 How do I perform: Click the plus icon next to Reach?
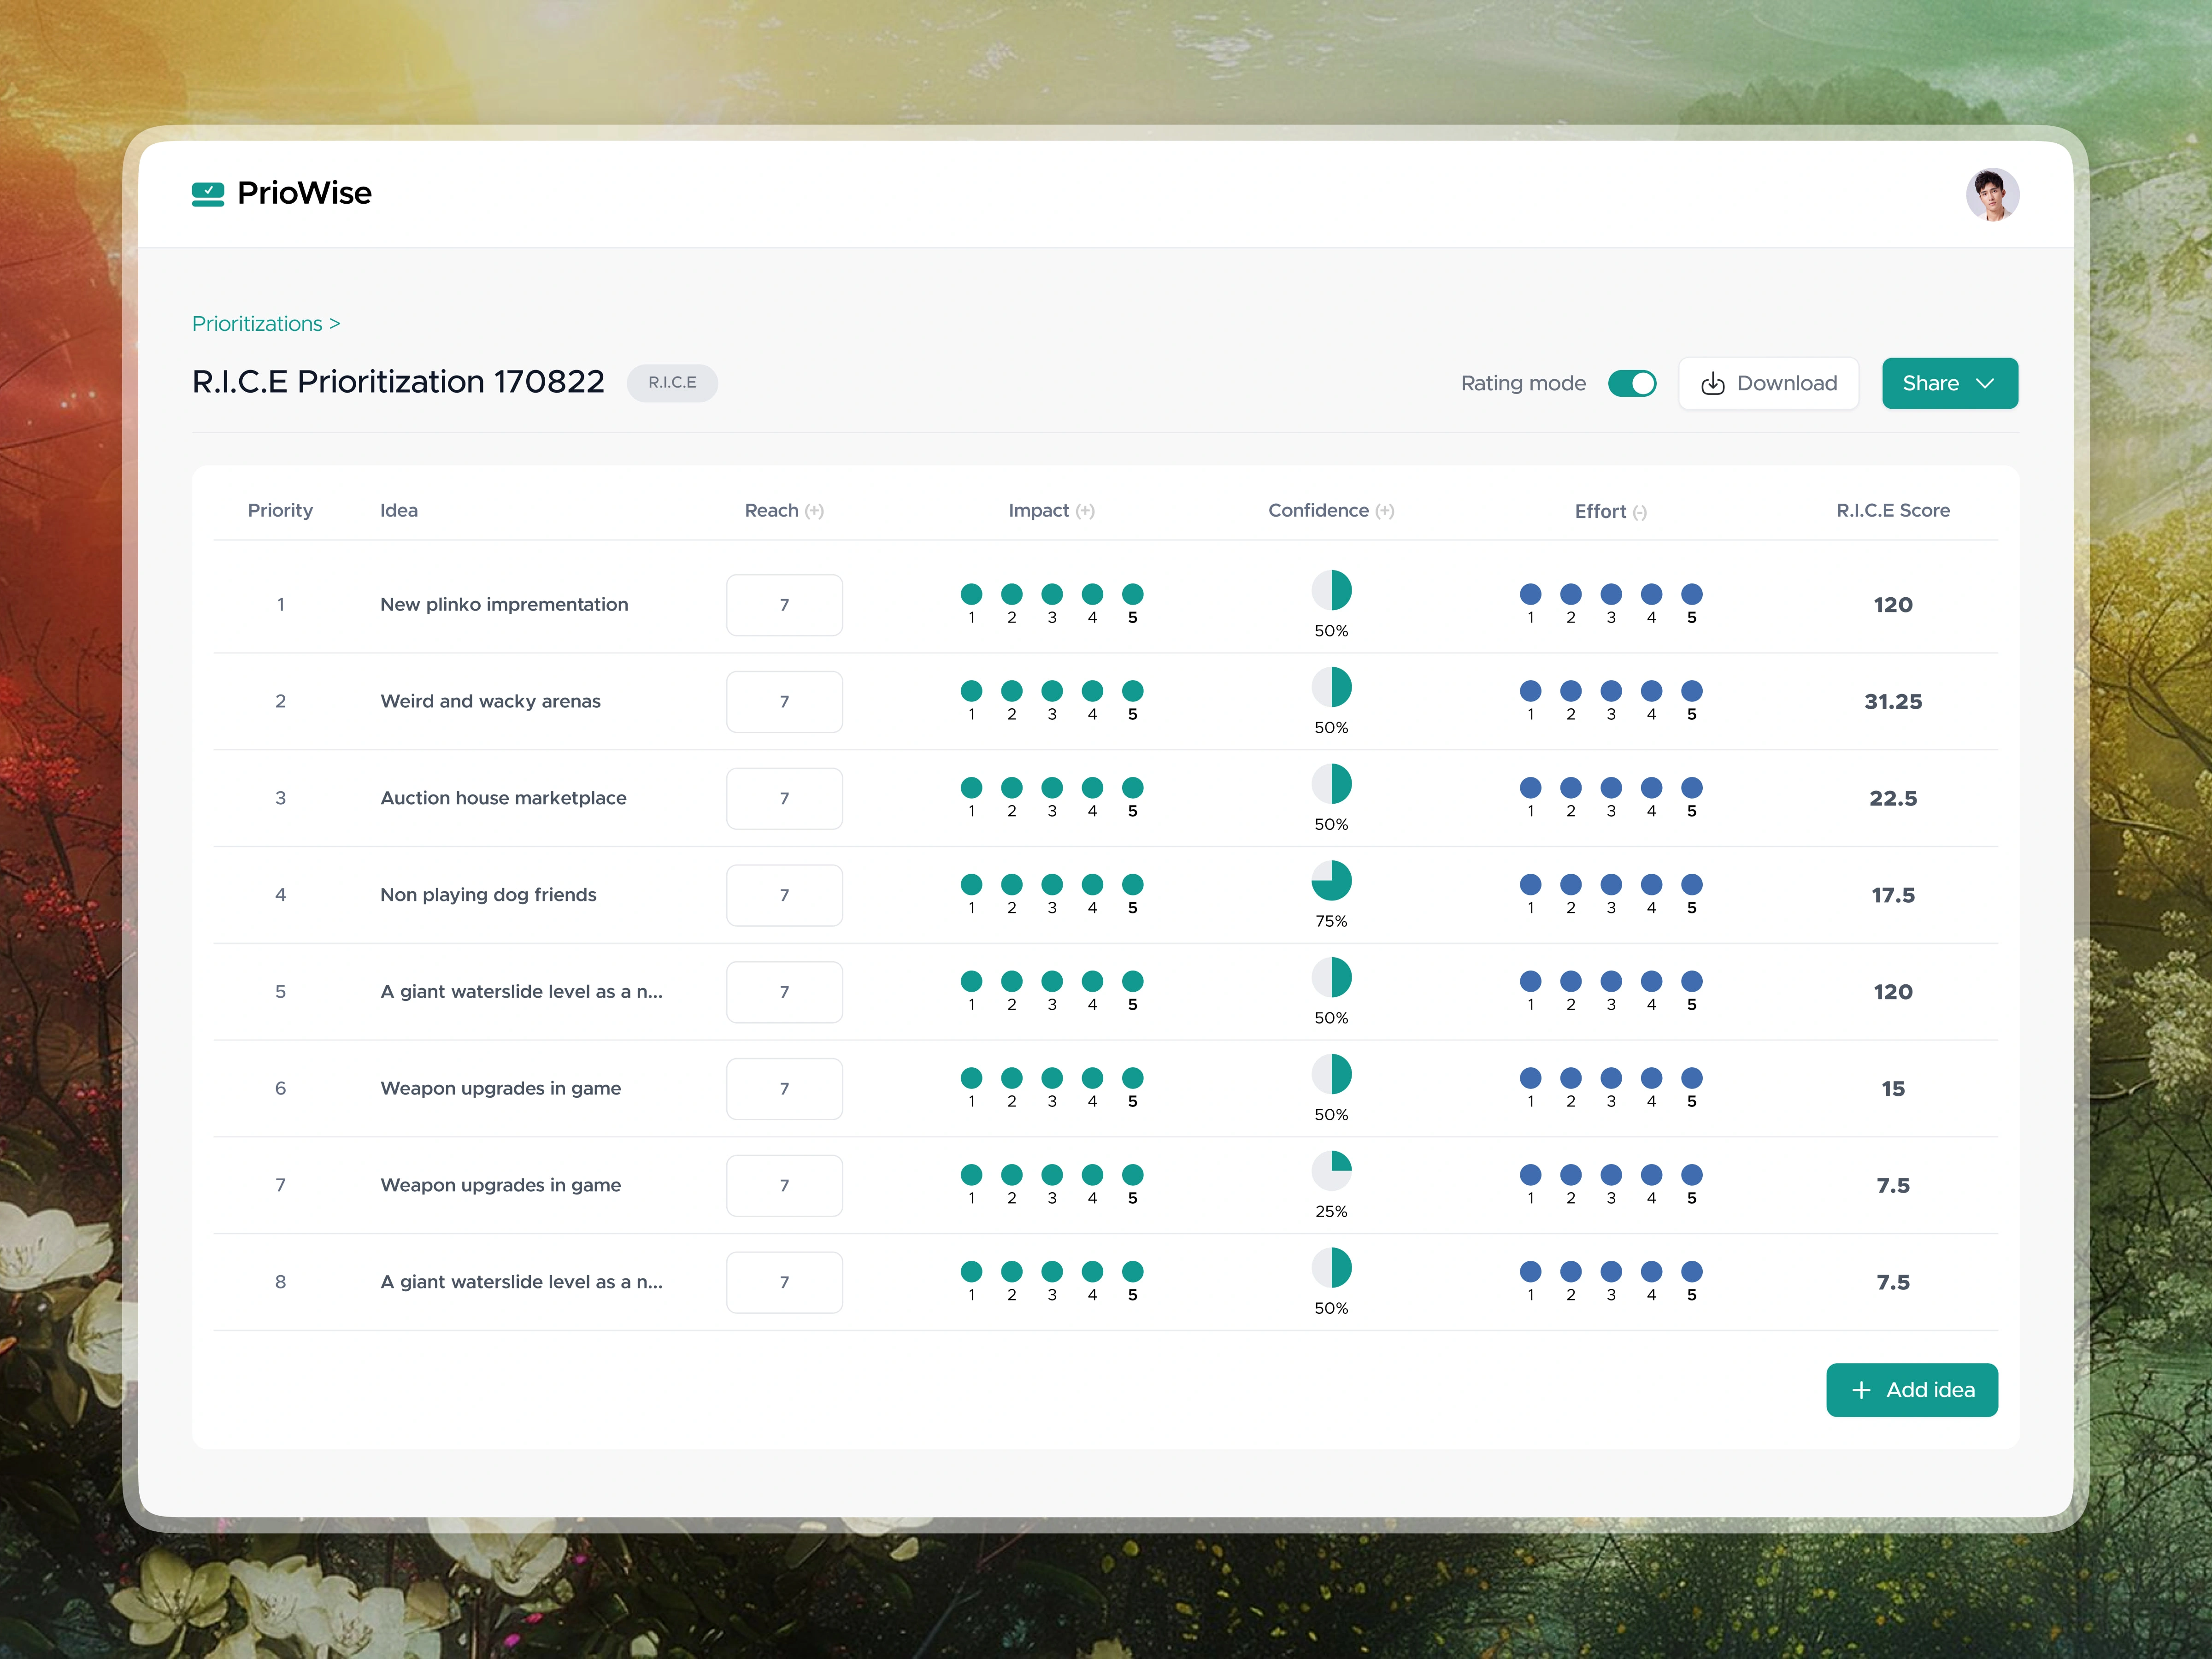tap(815, 511)
